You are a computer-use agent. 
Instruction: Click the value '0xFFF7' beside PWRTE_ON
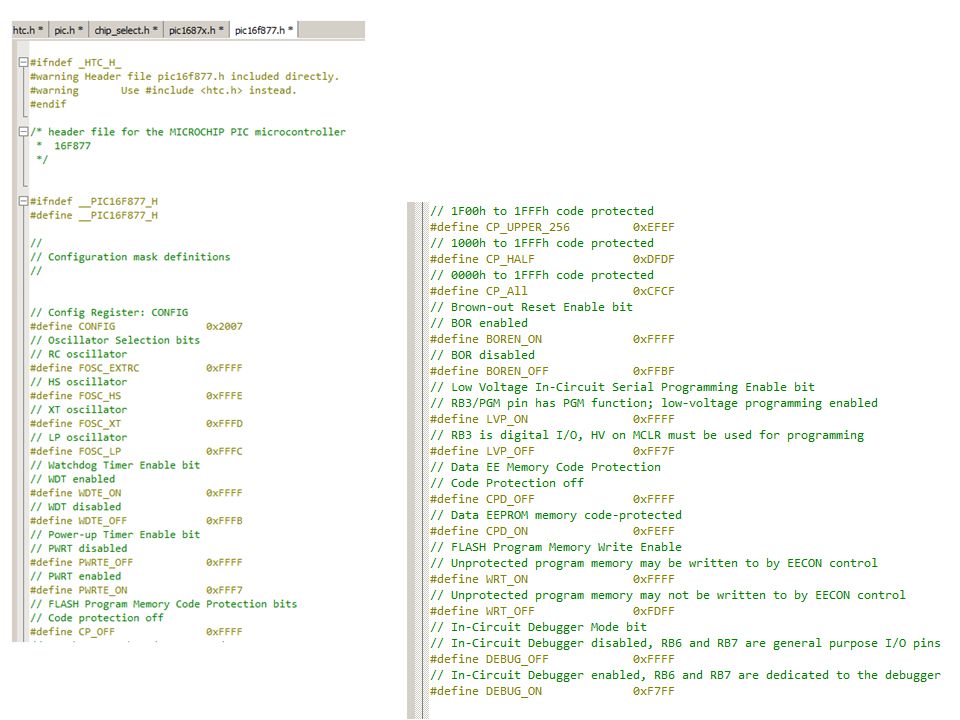(224, 590)
